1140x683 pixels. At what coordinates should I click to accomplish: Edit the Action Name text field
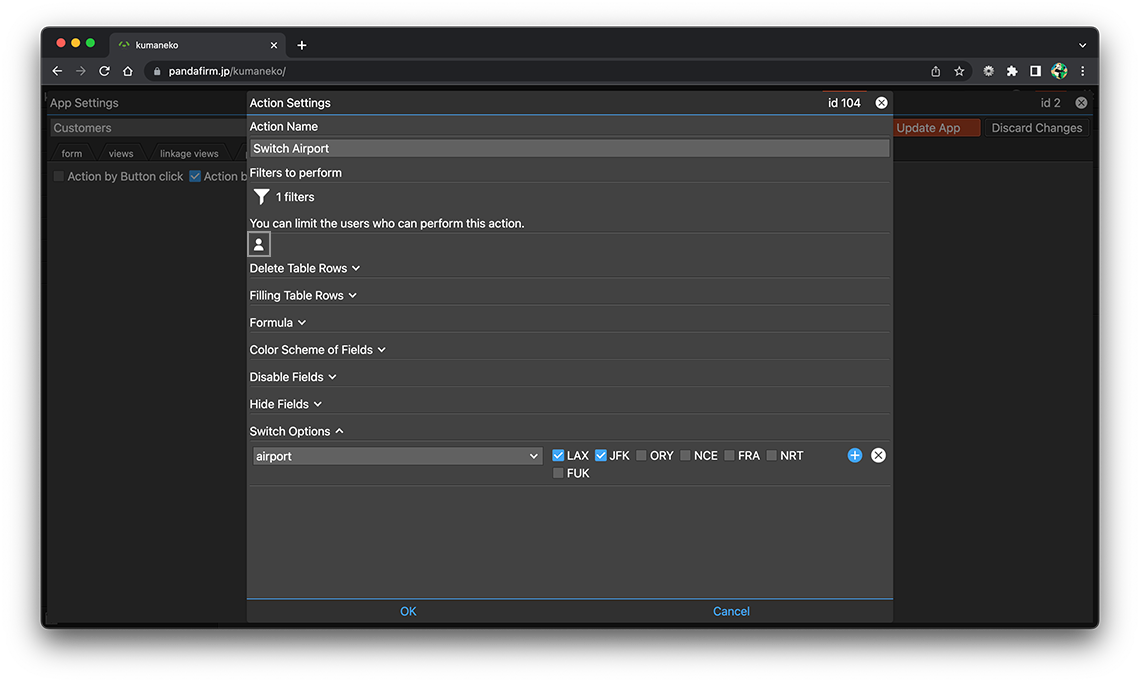tap(569, 148)
